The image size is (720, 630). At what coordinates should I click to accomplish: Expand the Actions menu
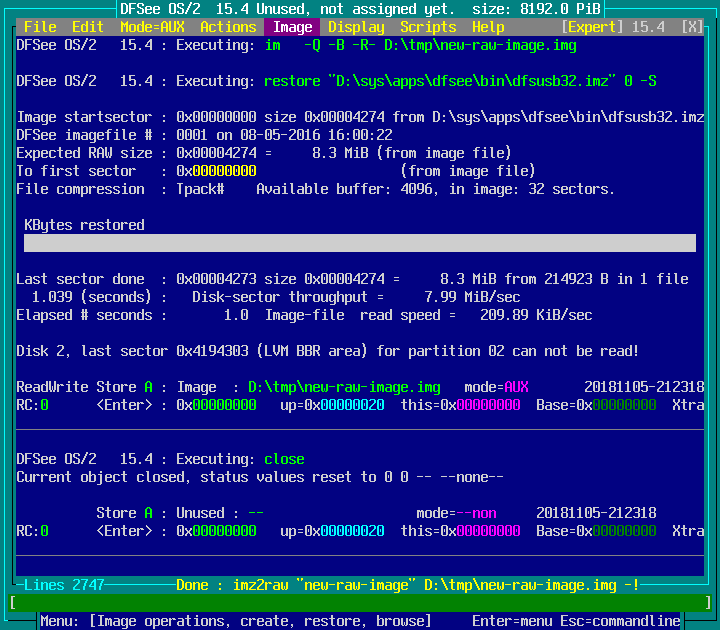[x=228, y=27]
